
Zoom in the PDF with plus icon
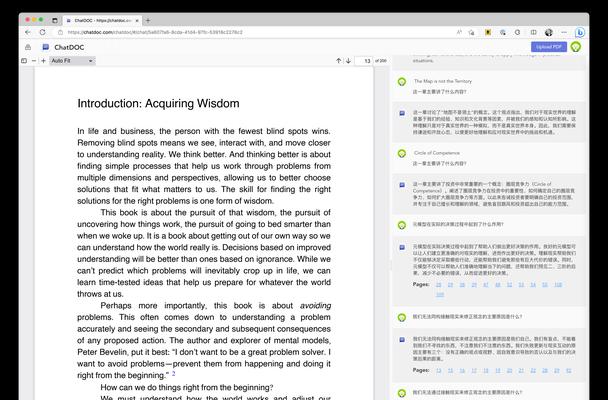coord(43,61)
